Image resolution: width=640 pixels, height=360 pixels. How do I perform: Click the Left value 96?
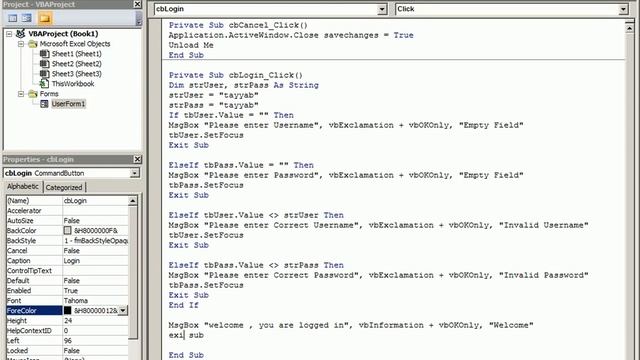pyautogui.click(x=68, y=341)
